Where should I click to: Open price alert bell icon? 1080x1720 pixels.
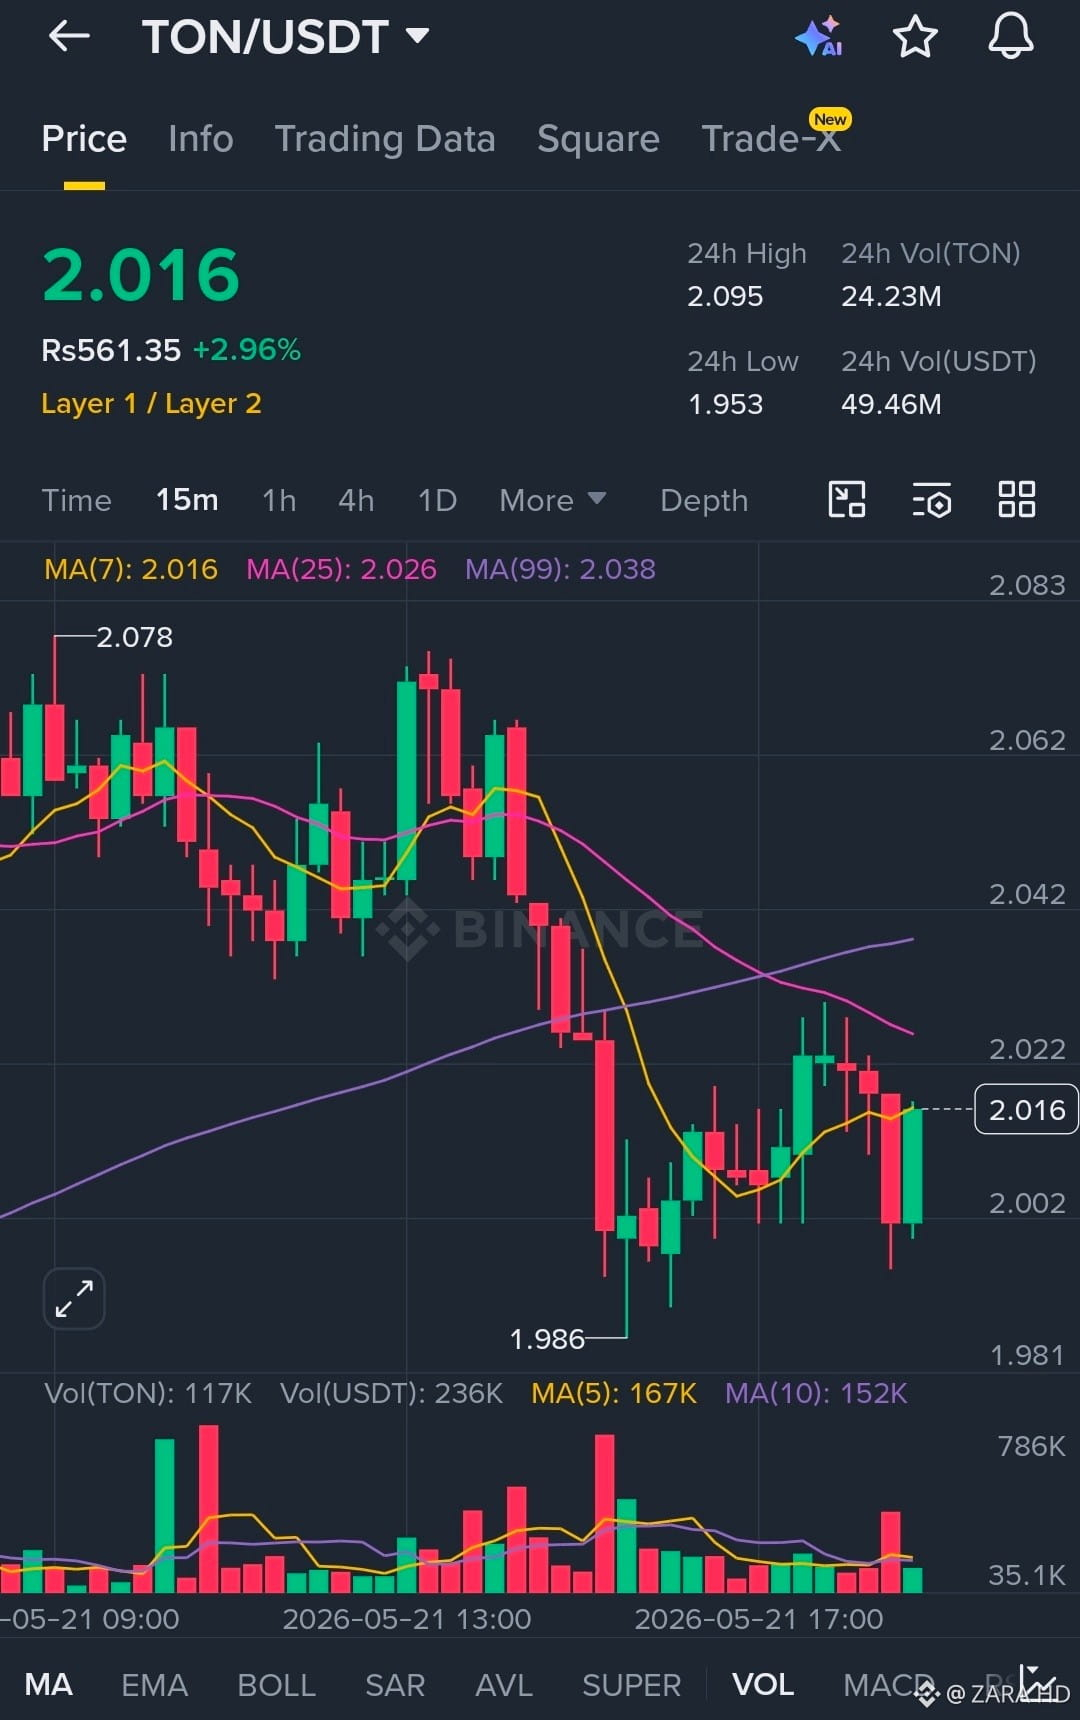1010,36
